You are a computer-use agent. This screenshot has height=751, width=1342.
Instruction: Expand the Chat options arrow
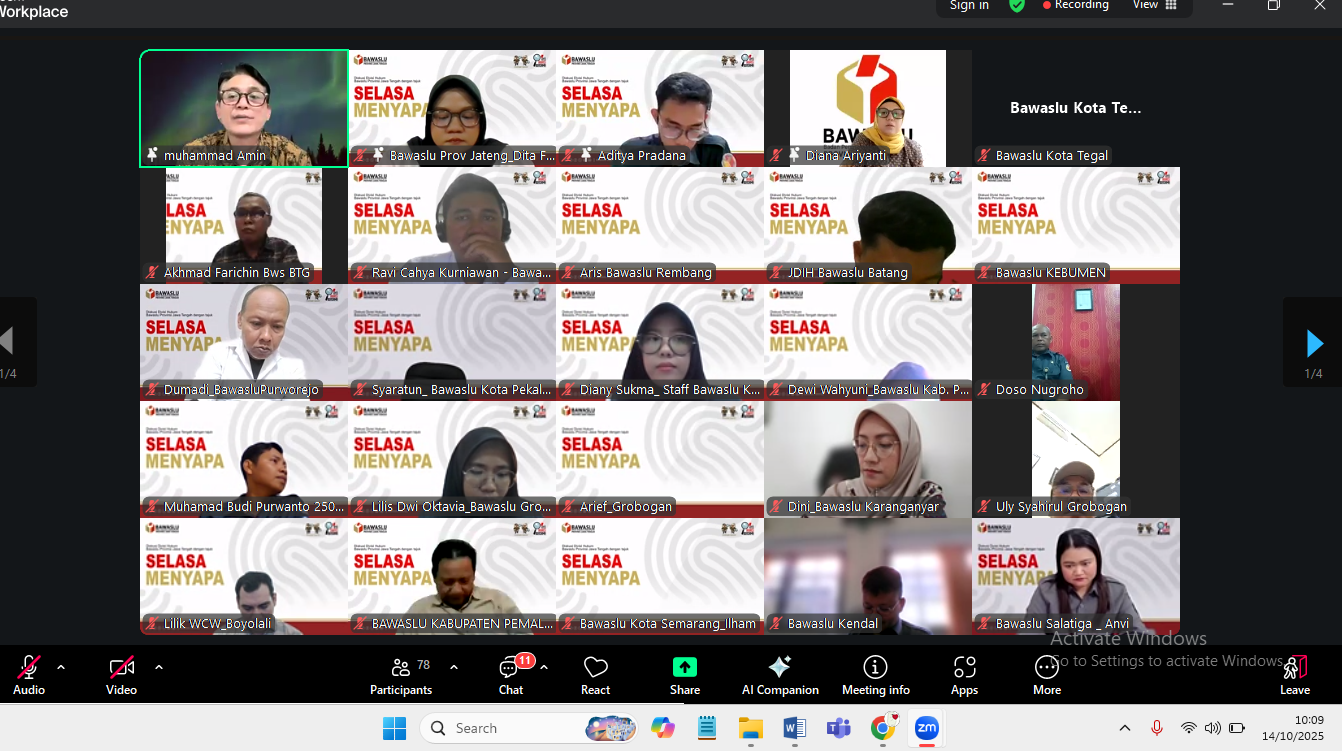click(544, 667)
